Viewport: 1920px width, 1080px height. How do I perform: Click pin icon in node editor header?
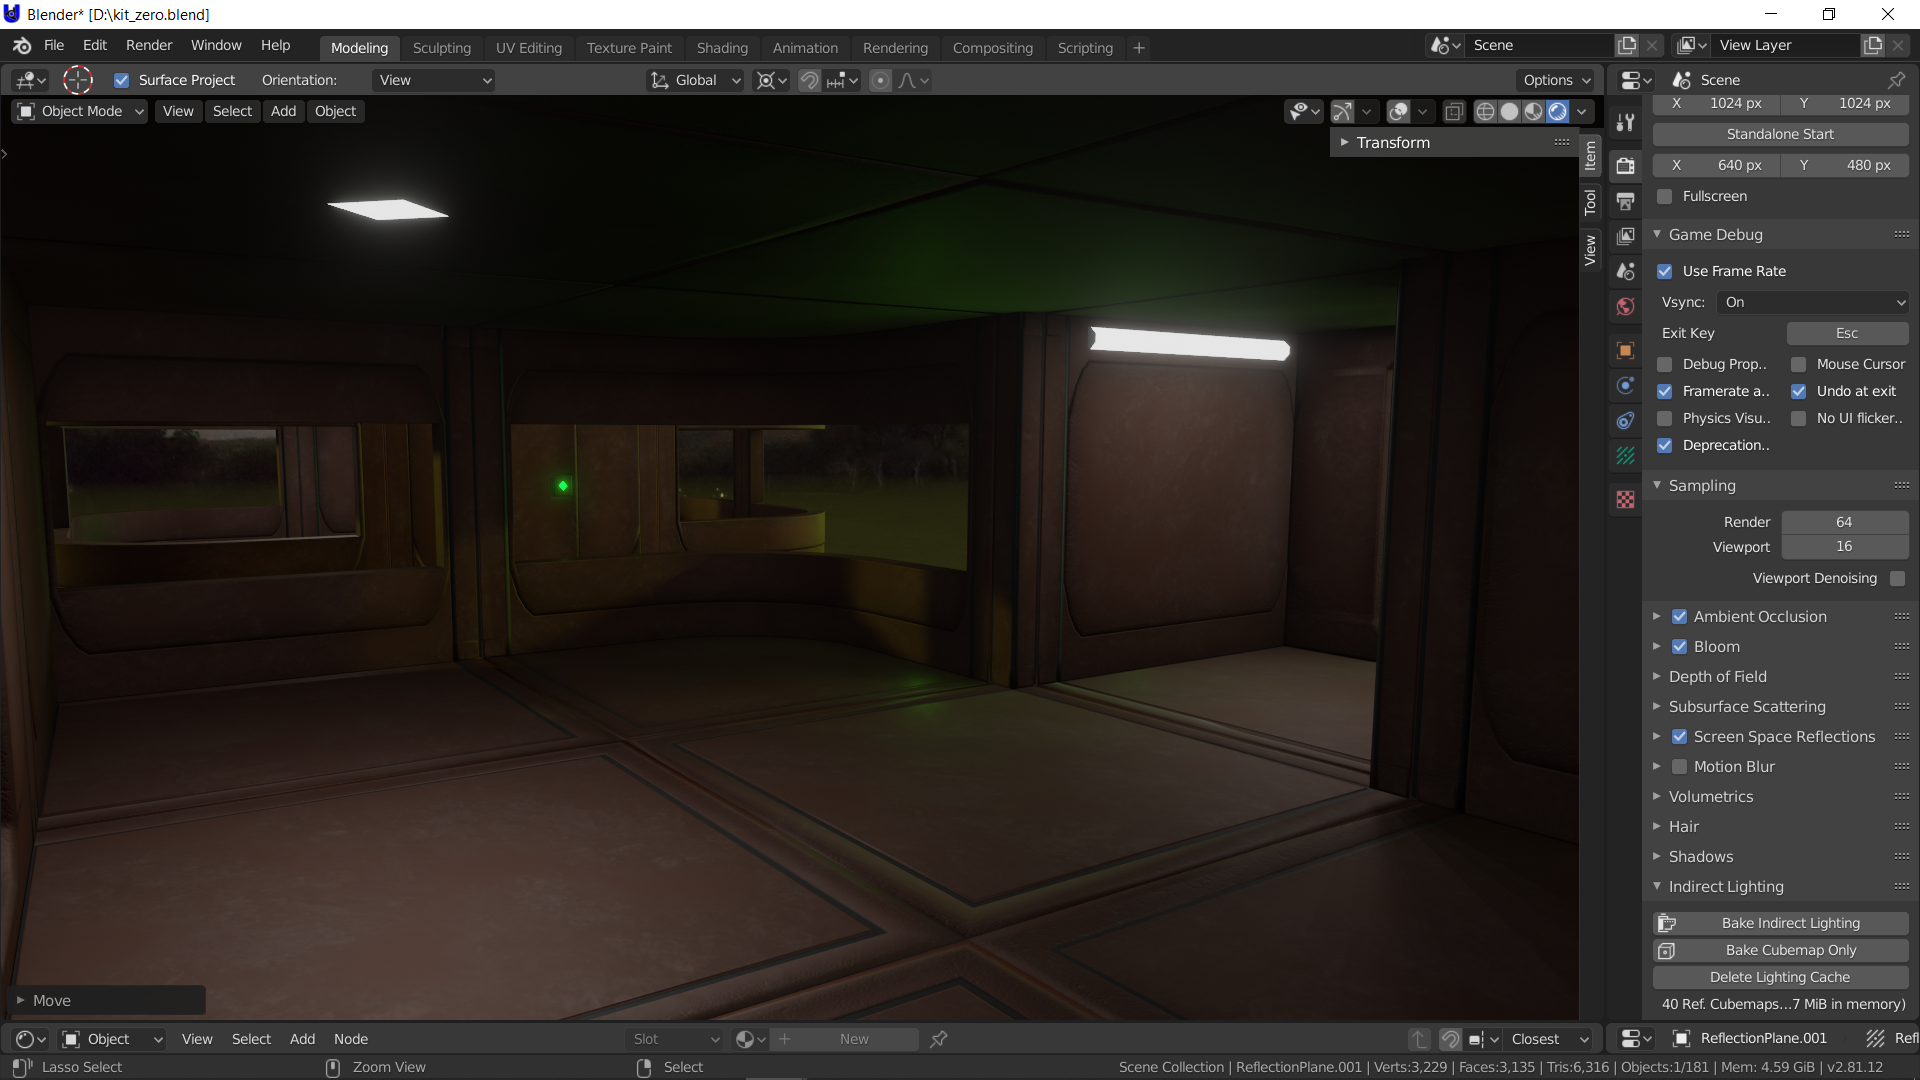pos(938,1039)
